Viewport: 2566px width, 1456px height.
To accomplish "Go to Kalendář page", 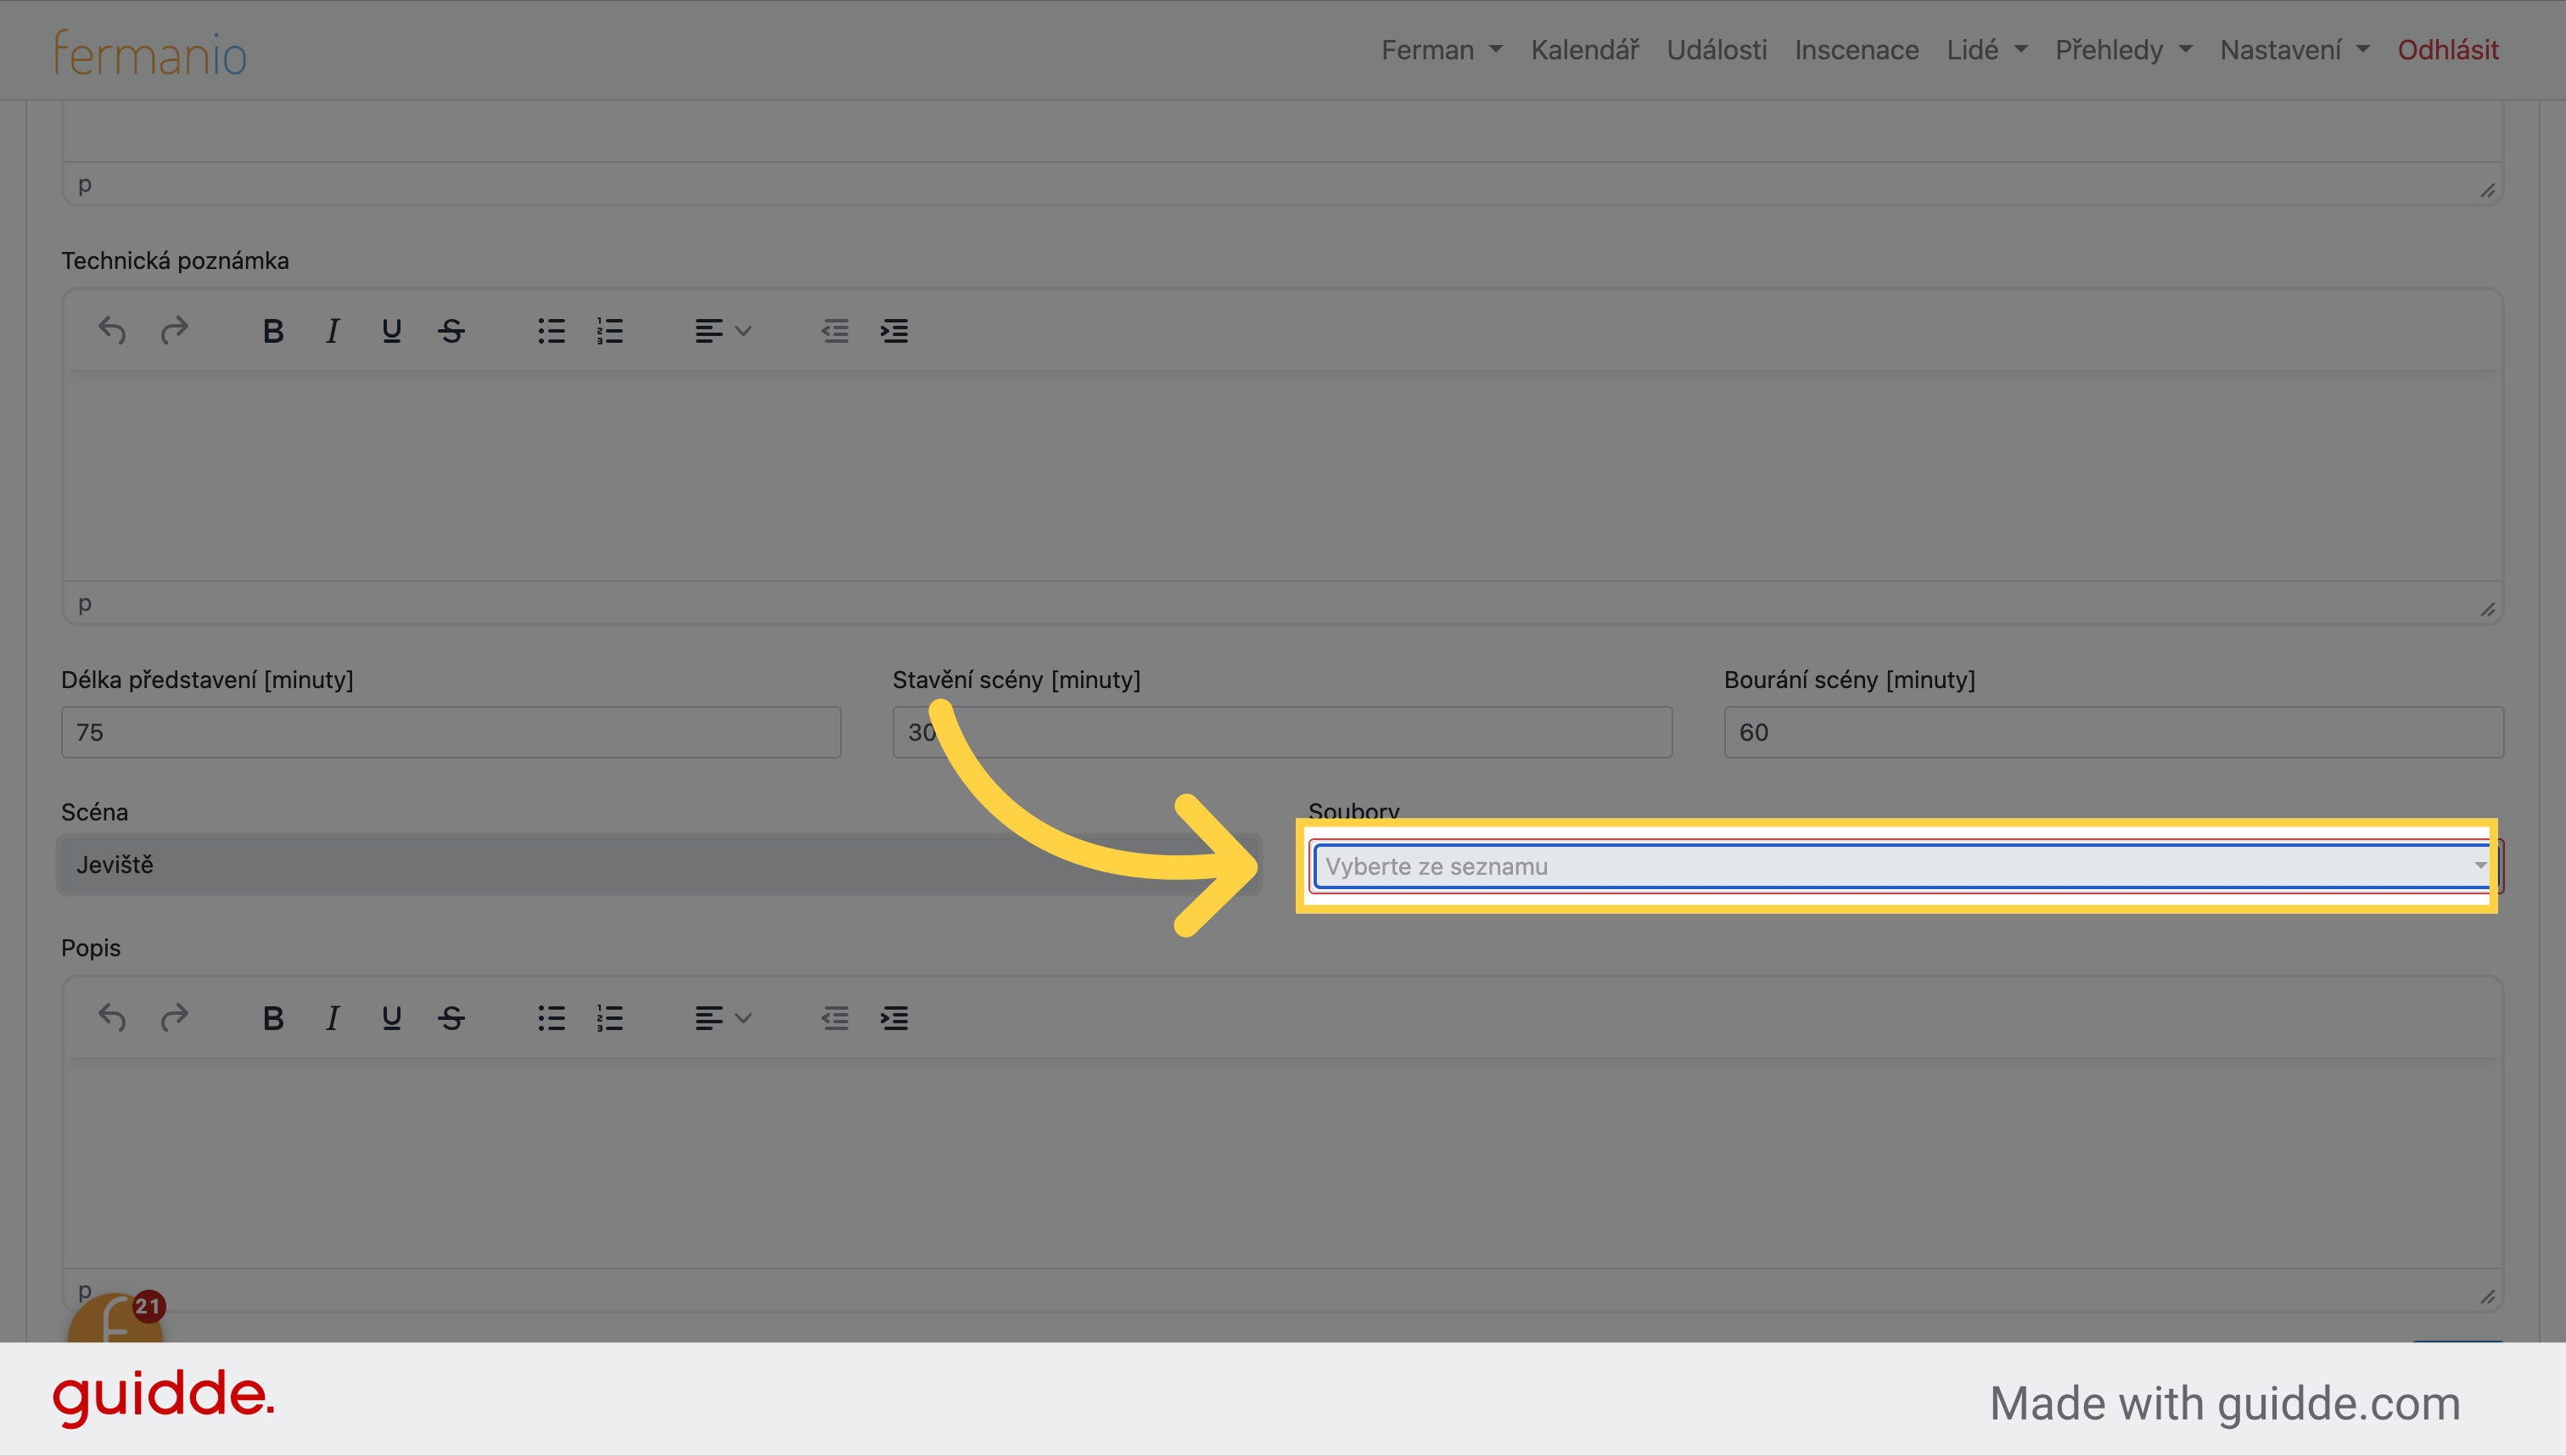I will [x=1585, y=50].
